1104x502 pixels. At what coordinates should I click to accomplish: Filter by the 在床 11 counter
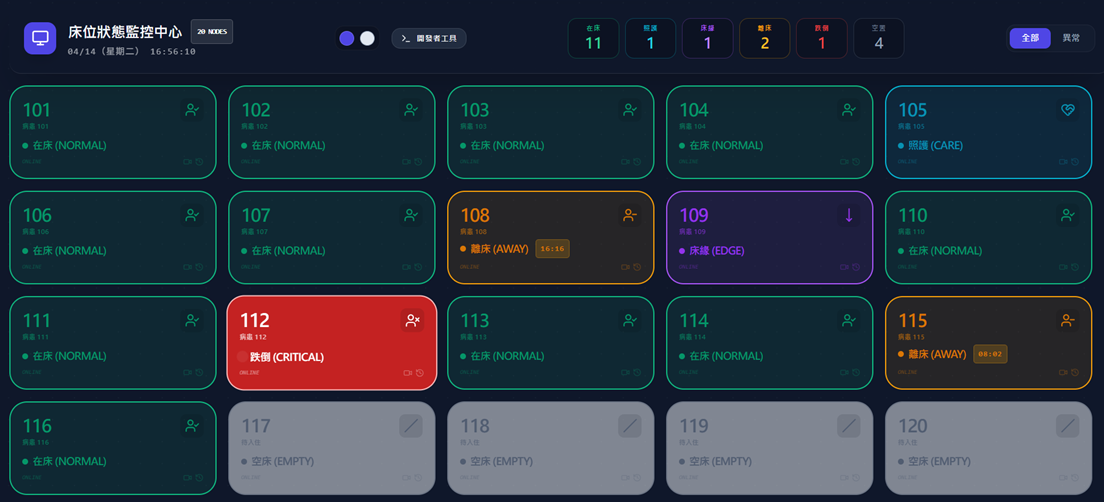tap(594, 38)
